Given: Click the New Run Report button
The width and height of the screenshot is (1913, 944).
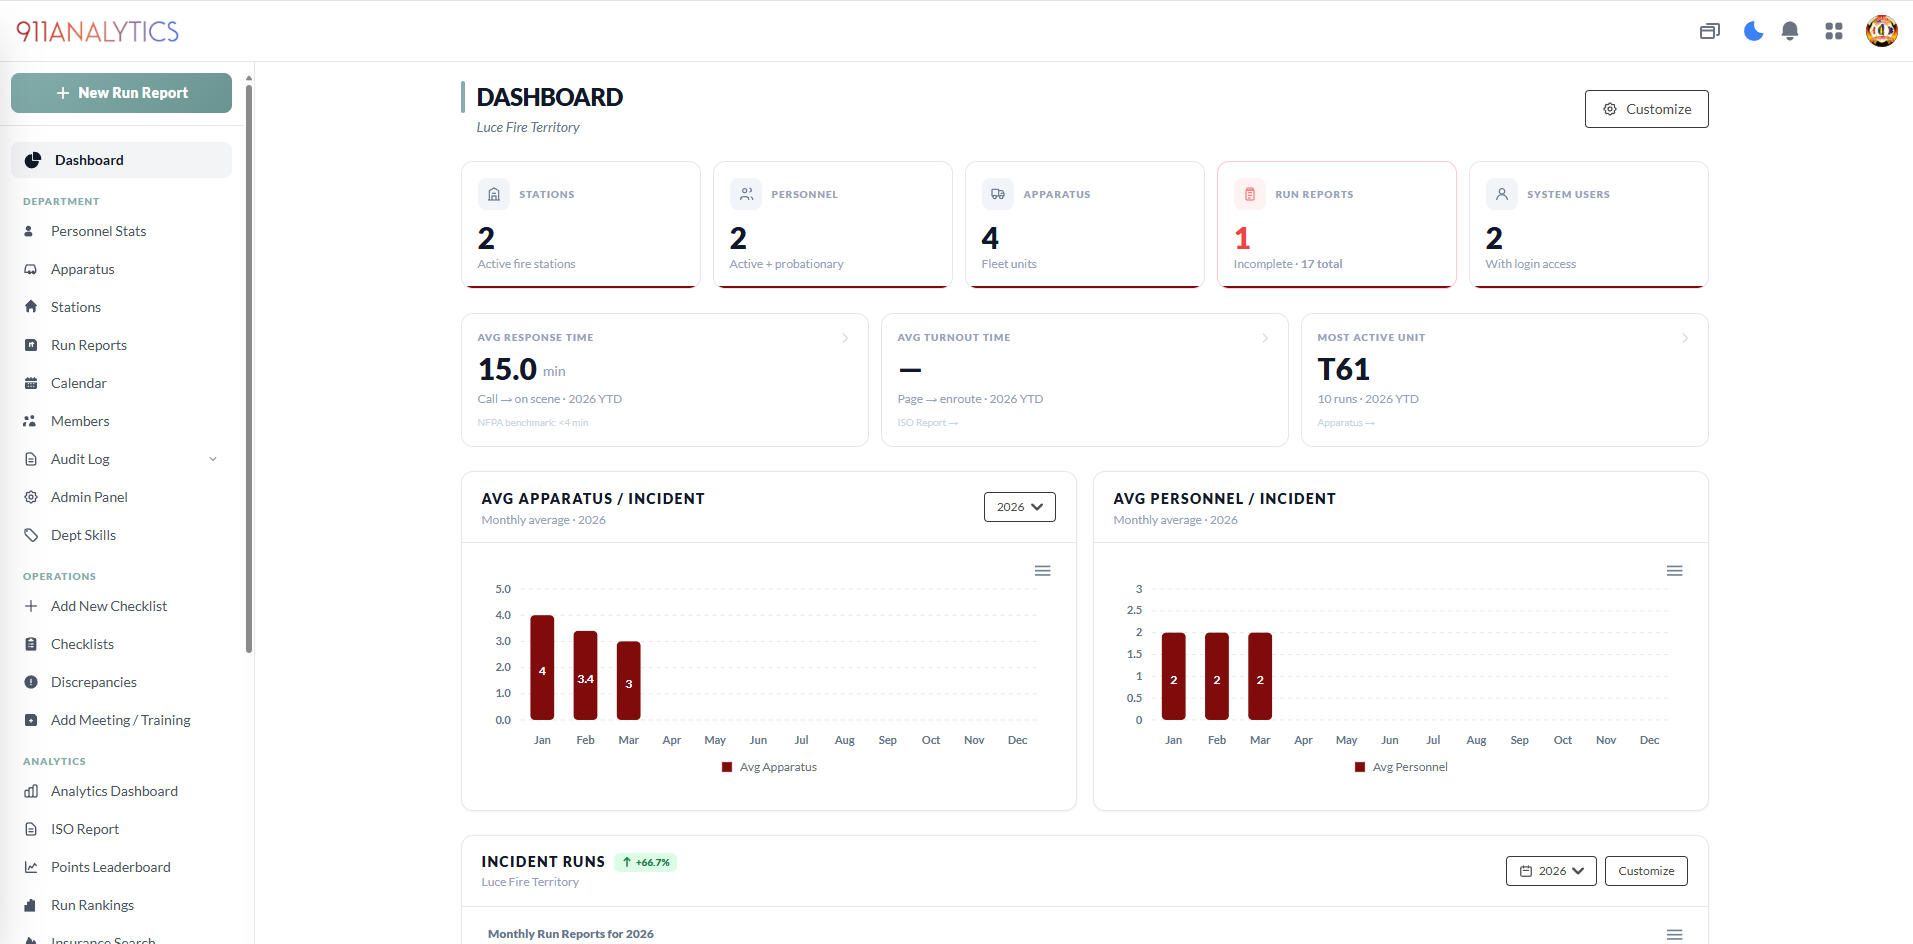Looking at the screenshot, I should (121, 92).
